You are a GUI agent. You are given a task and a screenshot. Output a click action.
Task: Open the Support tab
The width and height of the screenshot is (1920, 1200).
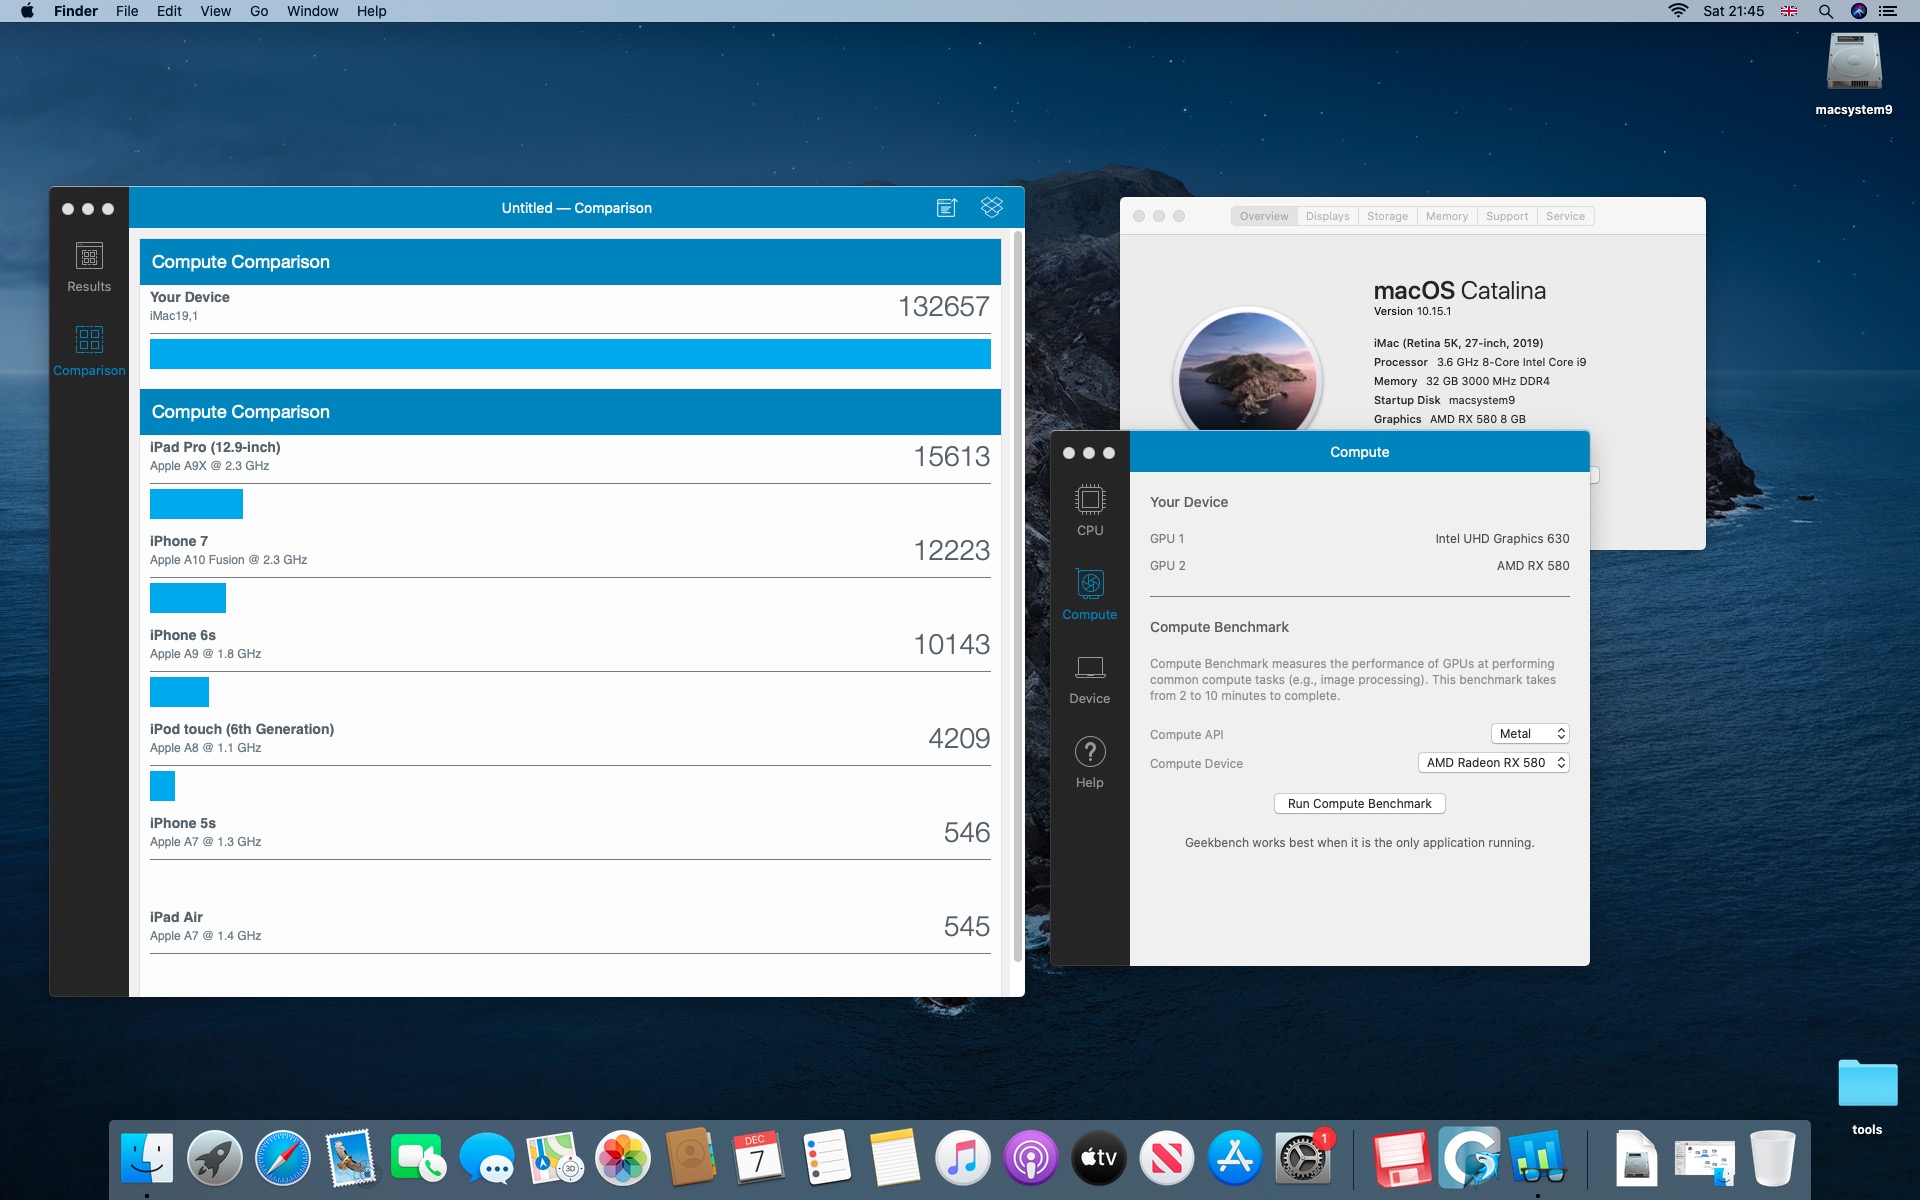tap(1506, 216)
